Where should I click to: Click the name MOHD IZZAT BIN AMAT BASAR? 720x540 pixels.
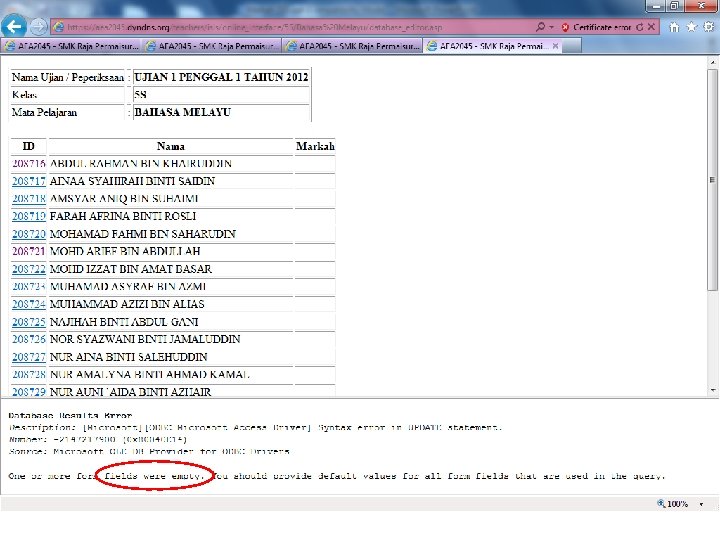click(x=130, y=269)
